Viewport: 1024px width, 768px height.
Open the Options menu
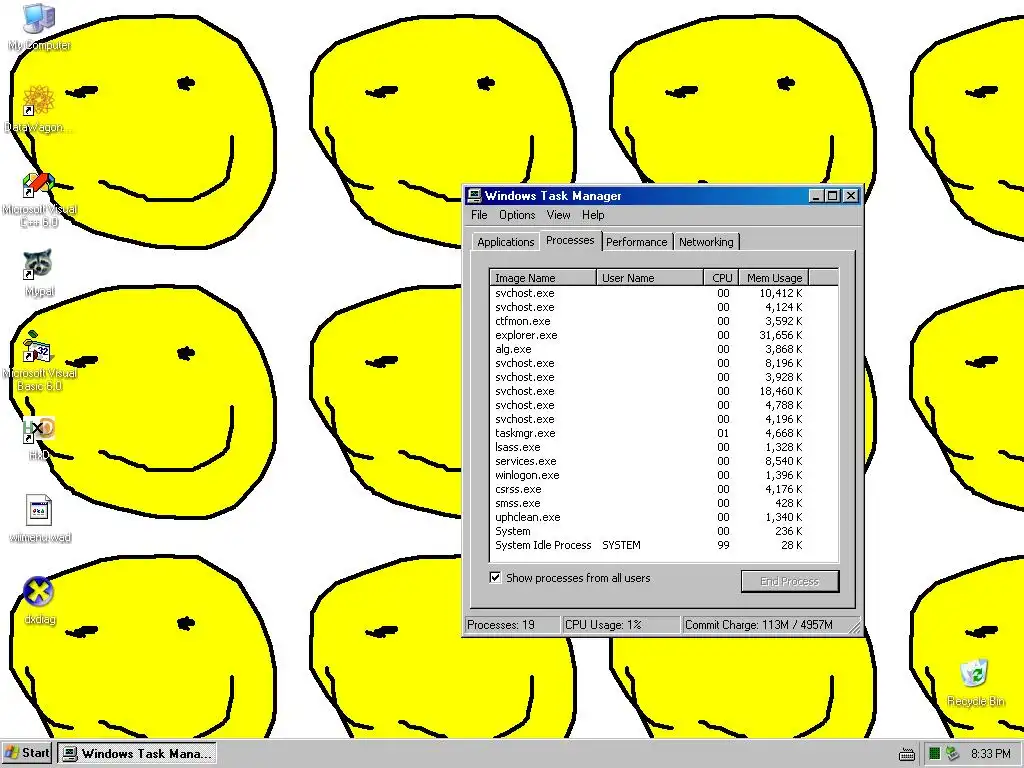(517, 215)
